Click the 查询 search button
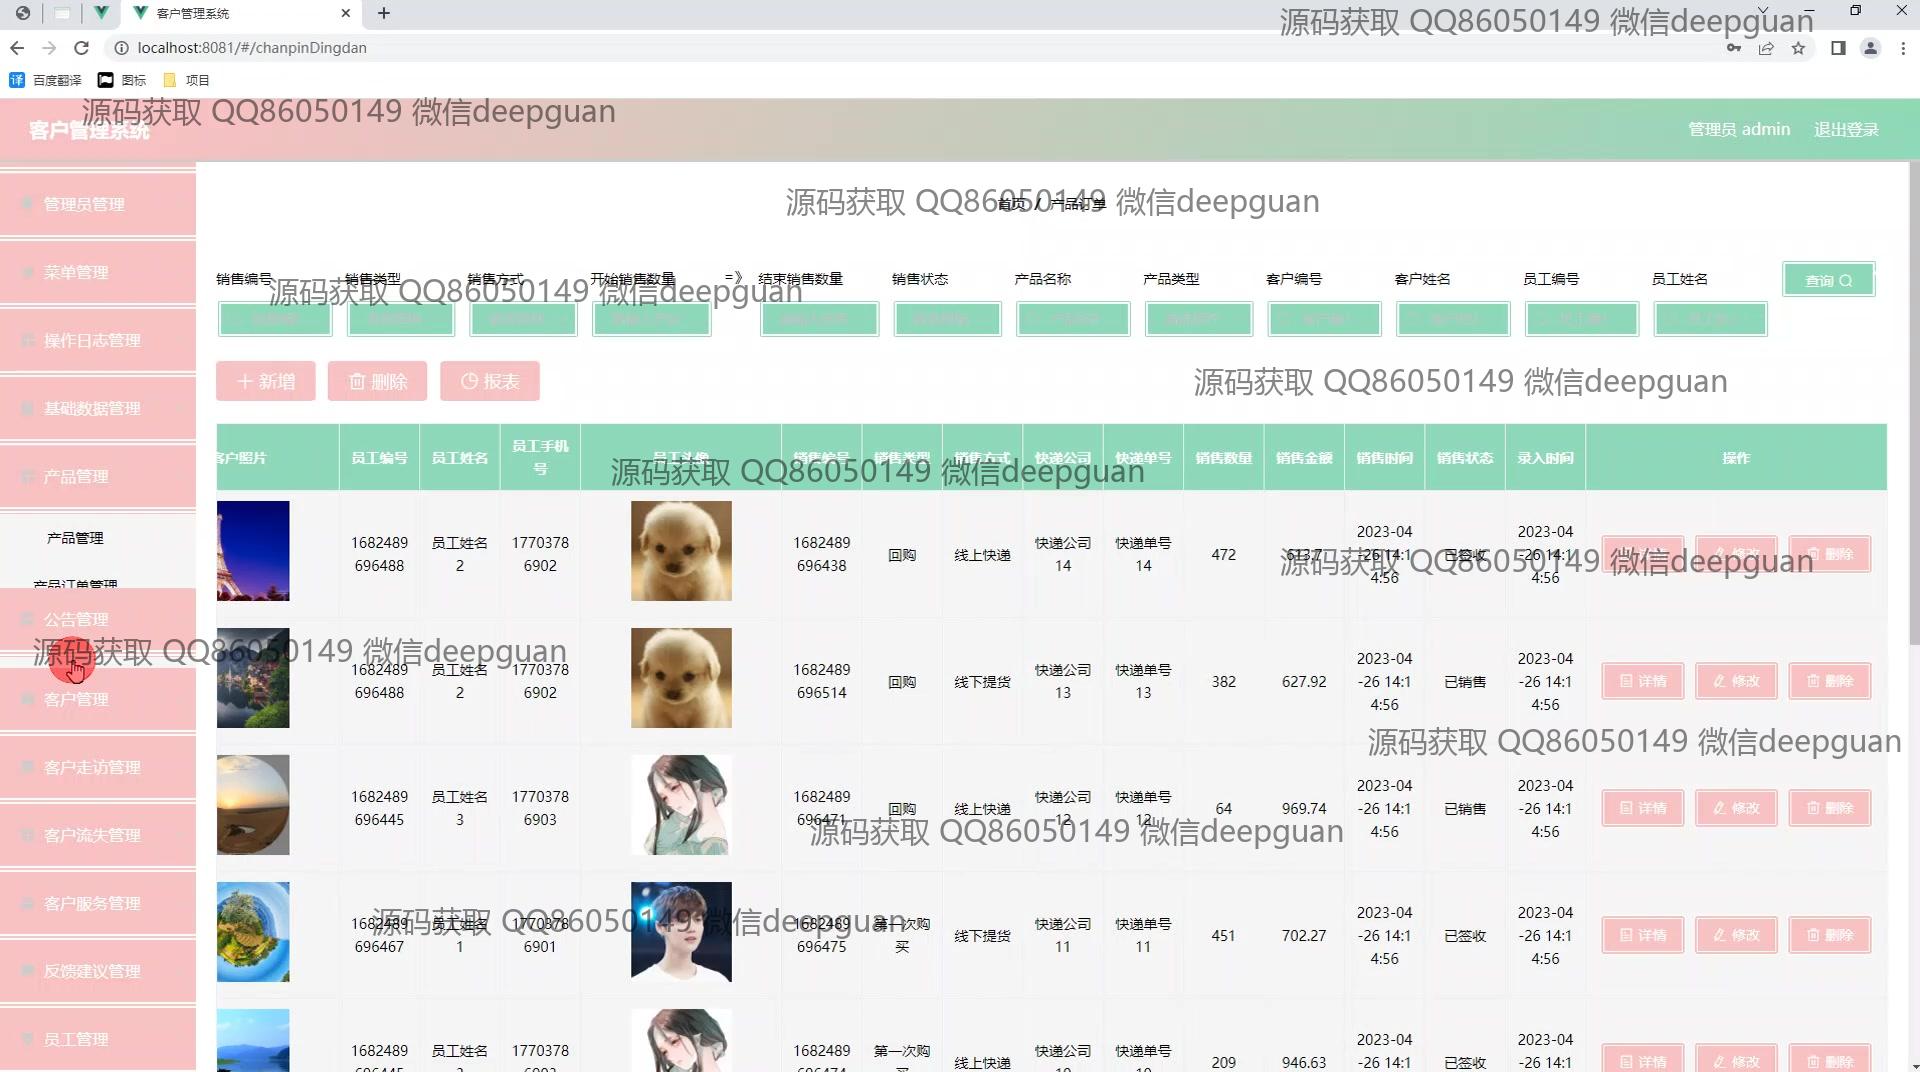 [1828, 280]
